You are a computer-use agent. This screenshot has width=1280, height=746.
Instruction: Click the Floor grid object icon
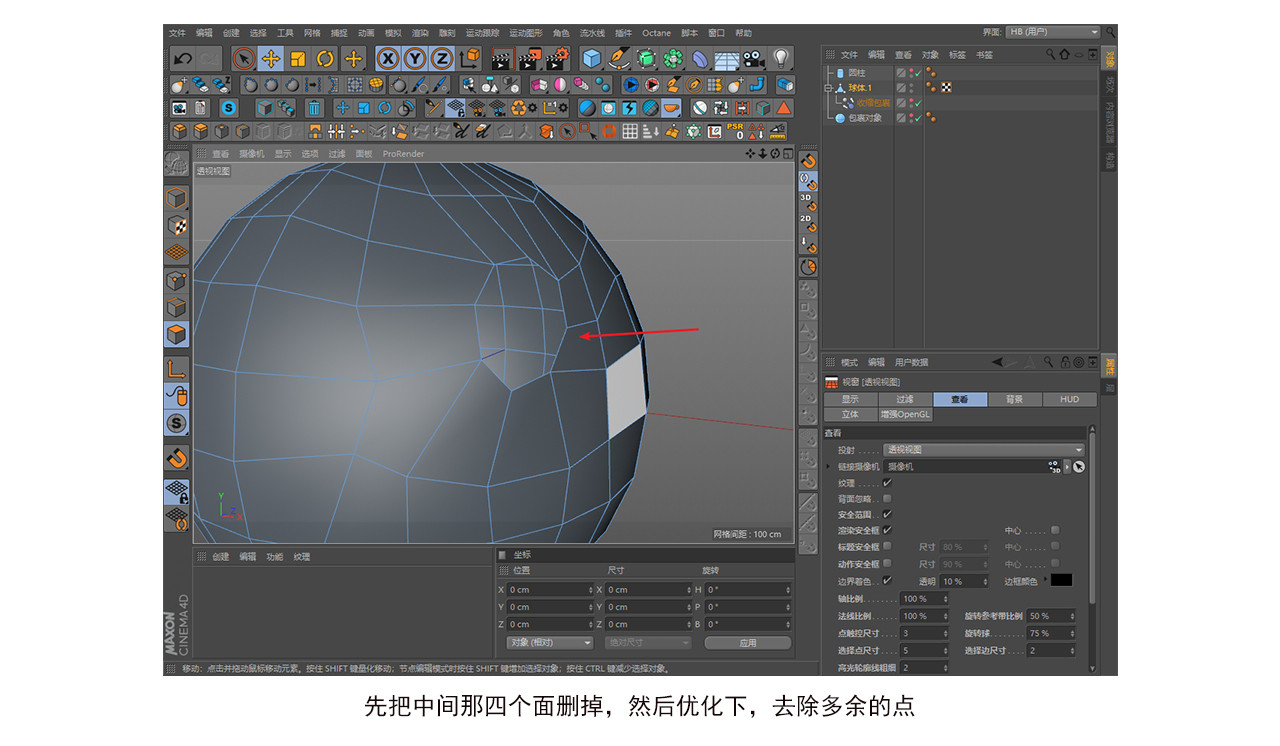click(726, 59)
